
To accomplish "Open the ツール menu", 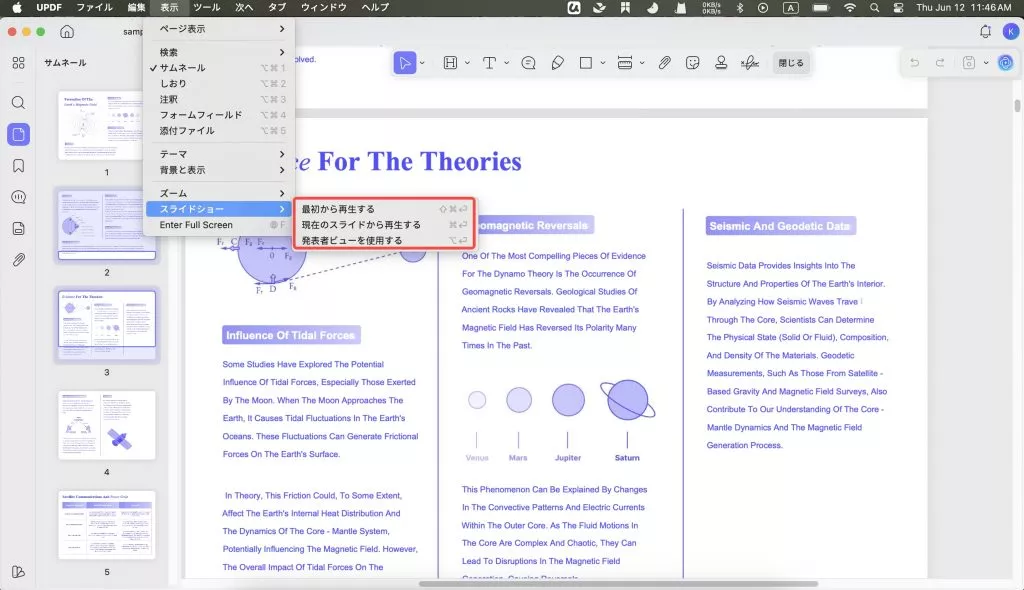I will [206, 7].
